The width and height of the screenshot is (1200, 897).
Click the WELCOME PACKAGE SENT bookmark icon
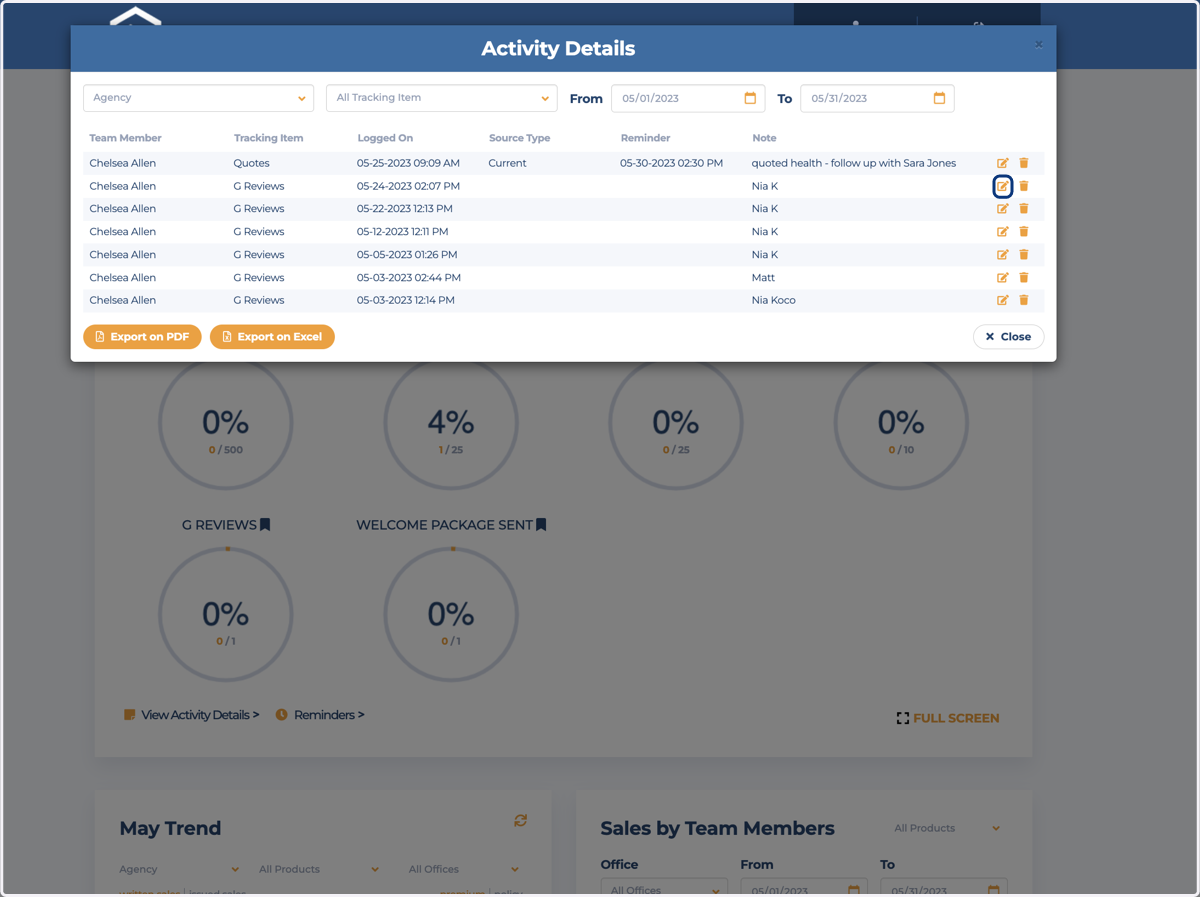click(541, 525)
